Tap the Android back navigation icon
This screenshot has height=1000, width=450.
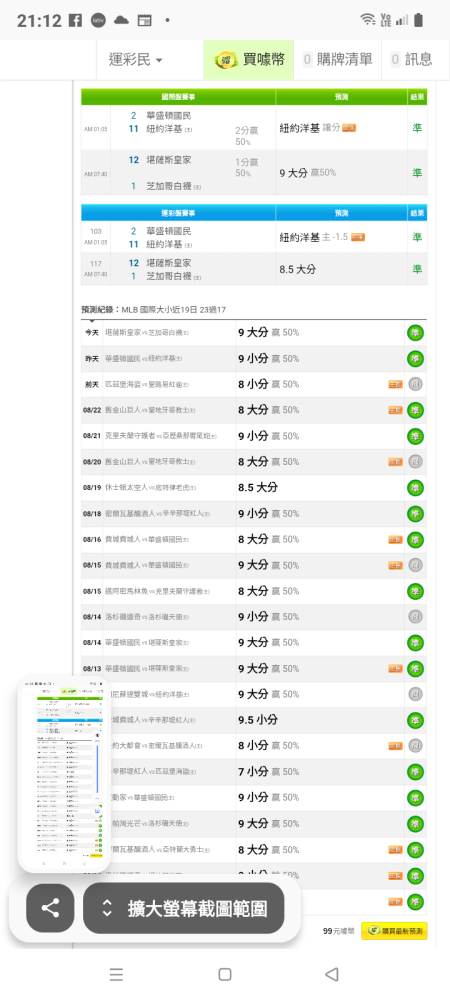pyautogui.click(x=331, y=974)
